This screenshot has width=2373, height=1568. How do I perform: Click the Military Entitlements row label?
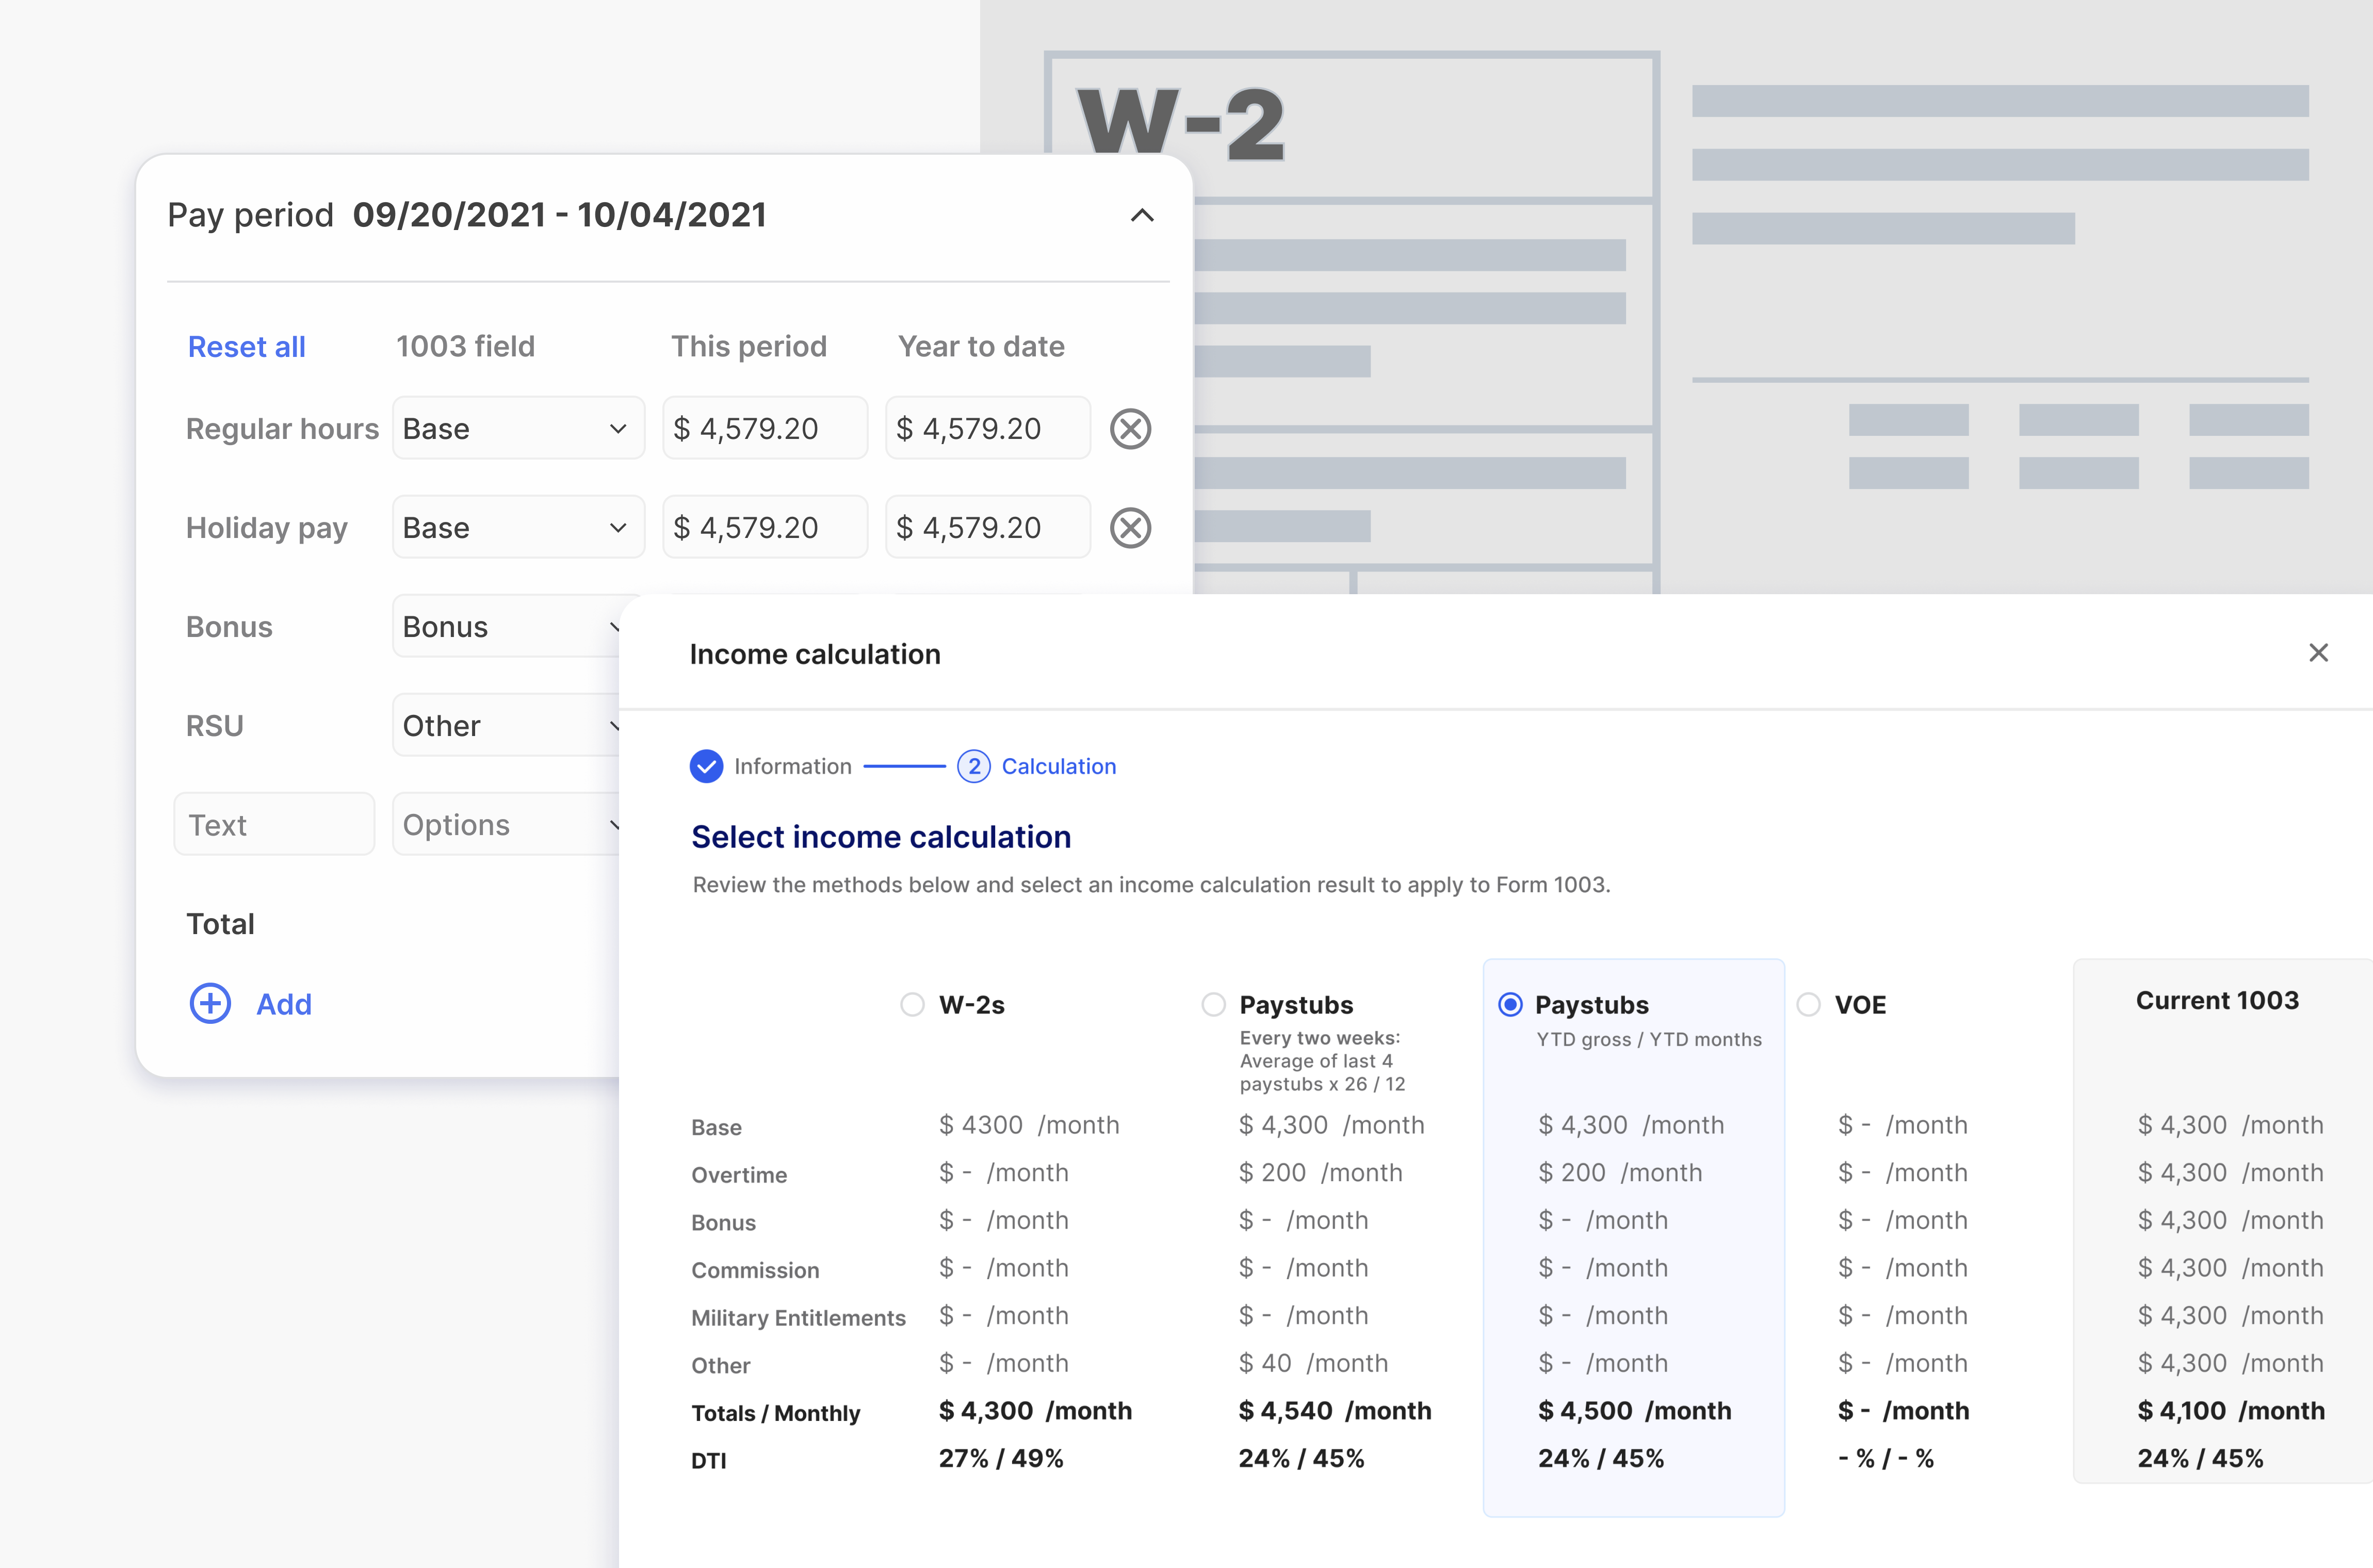pyautogui.click(x=798, y=1318)
